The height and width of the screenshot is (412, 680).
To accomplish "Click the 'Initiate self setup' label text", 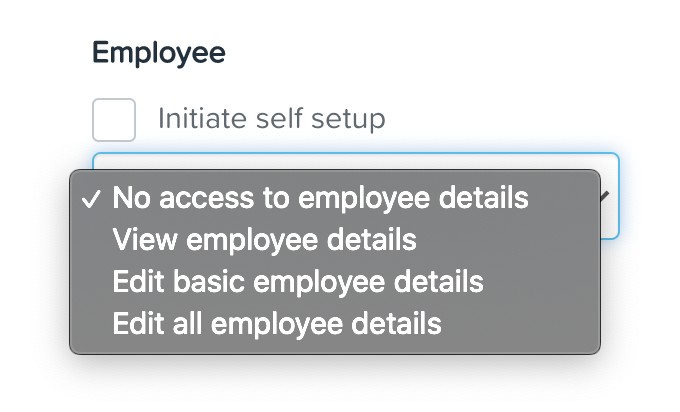I will pos(271,118).
